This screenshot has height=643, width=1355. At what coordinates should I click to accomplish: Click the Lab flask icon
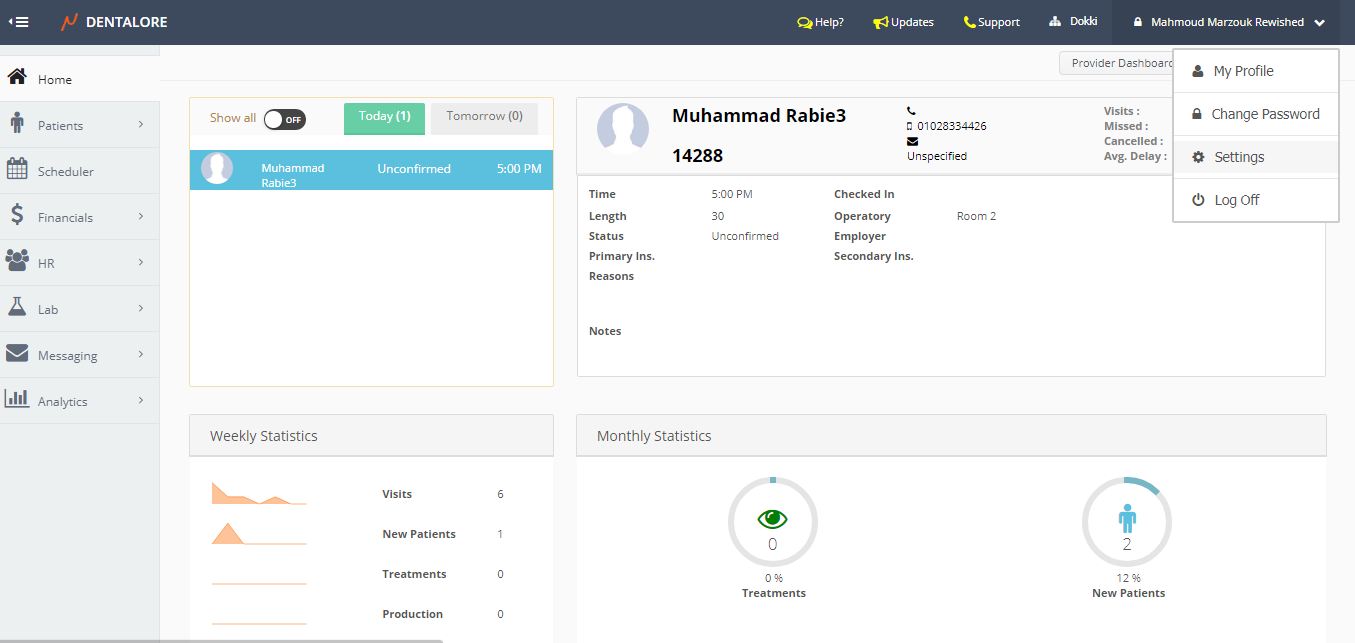(x=17, y=308)
